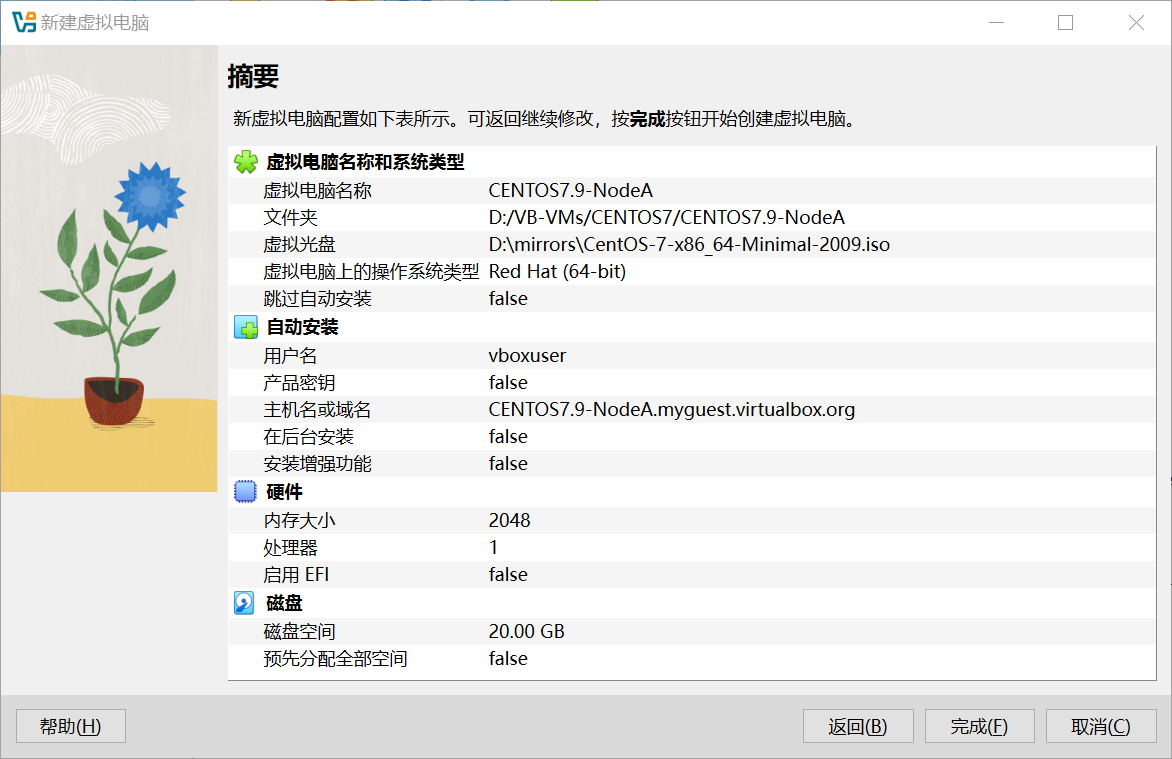
Task: Click the 预先分配全部空间 row label
Action: point(336,659)
